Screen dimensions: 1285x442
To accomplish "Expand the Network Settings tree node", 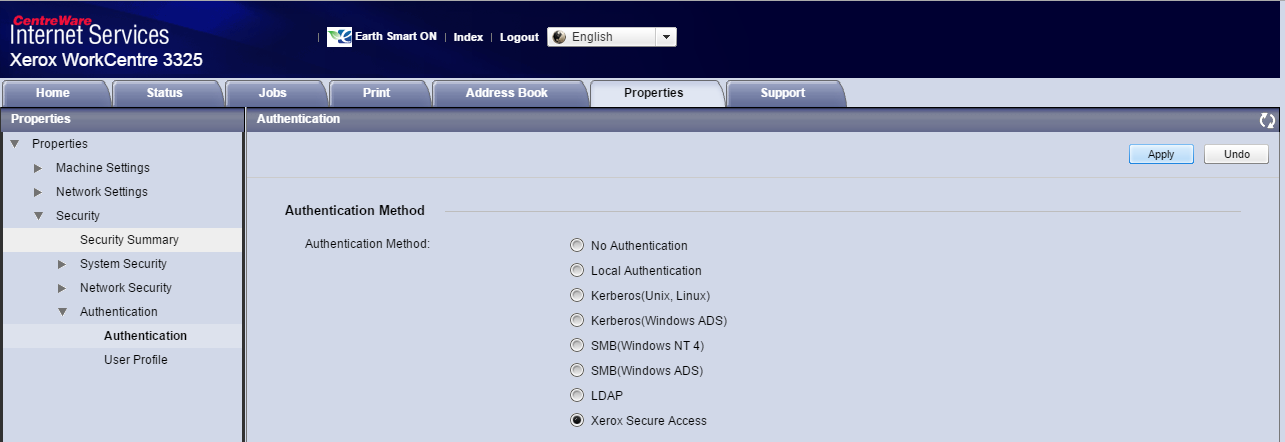I will click(x=38, y=192).
